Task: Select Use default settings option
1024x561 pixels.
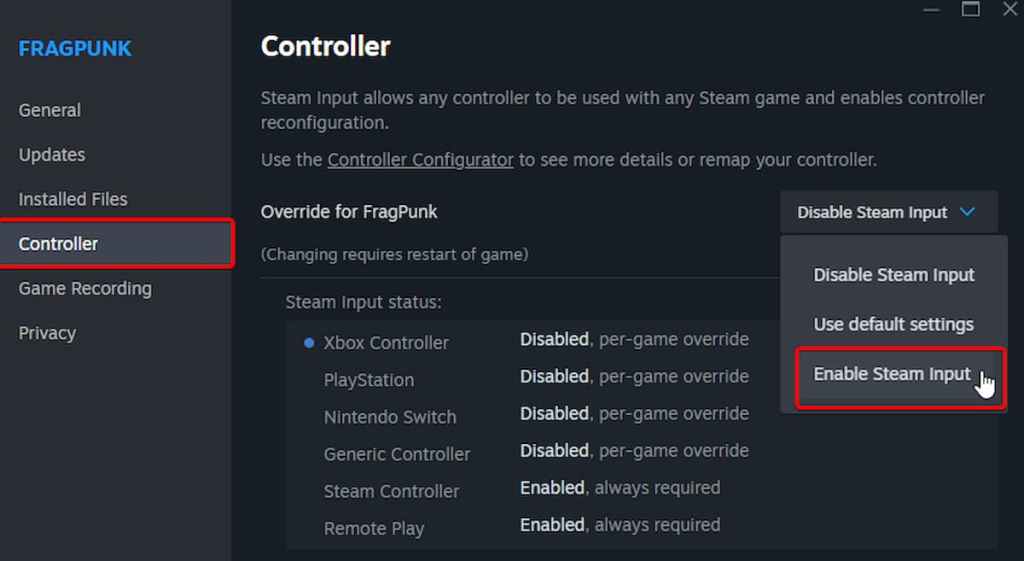Action: point(893,324)
